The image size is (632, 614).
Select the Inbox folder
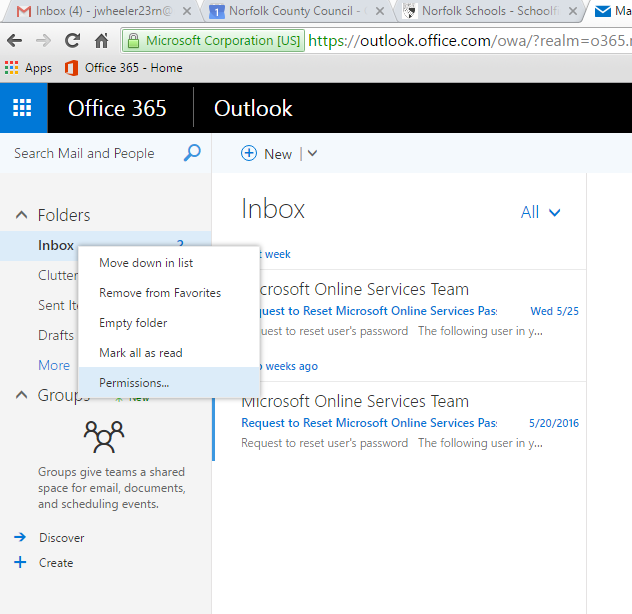point(56,245)
